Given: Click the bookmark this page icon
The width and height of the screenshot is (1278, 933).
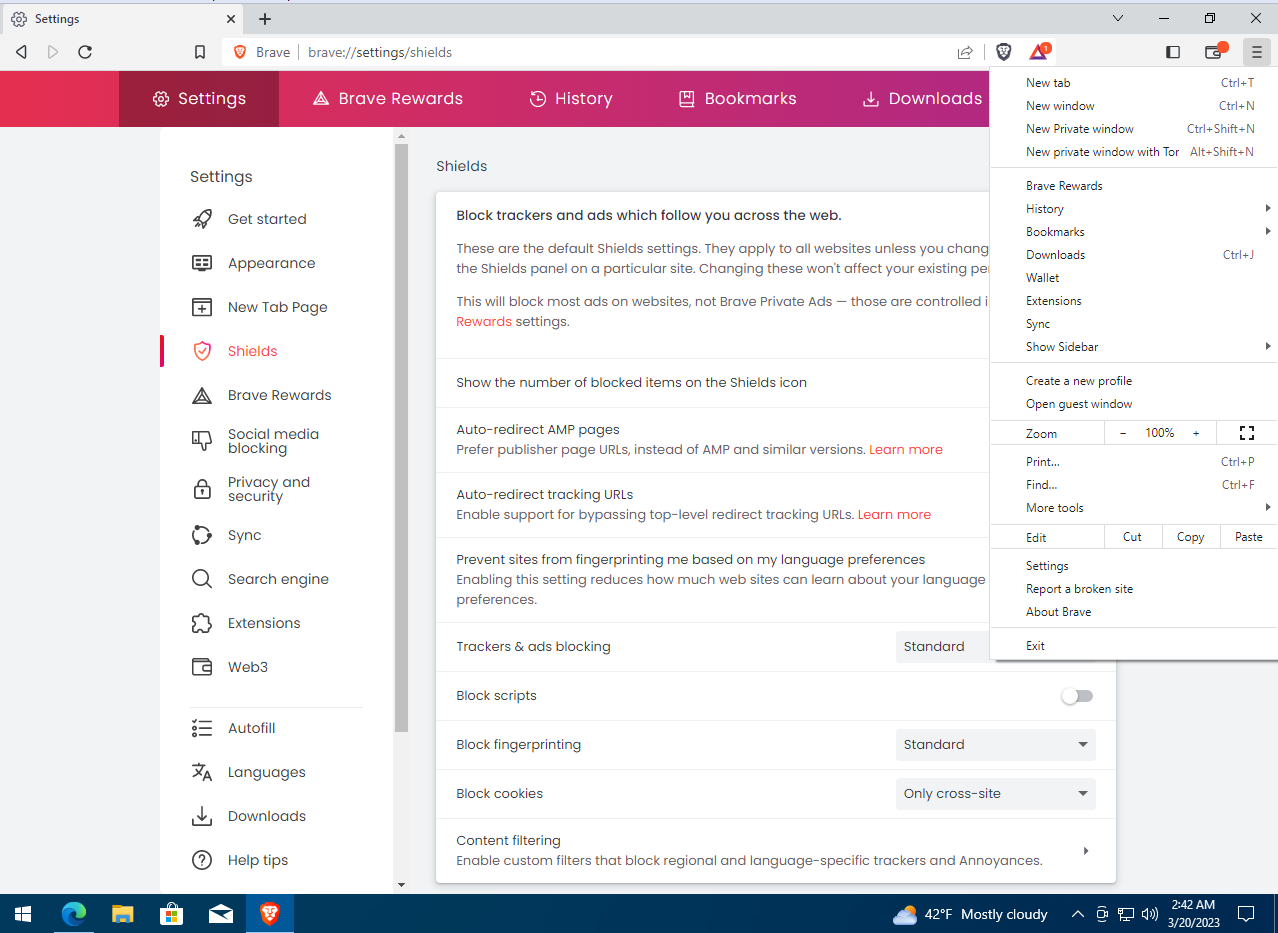Looking at the screenshot, I should point(200,52).
